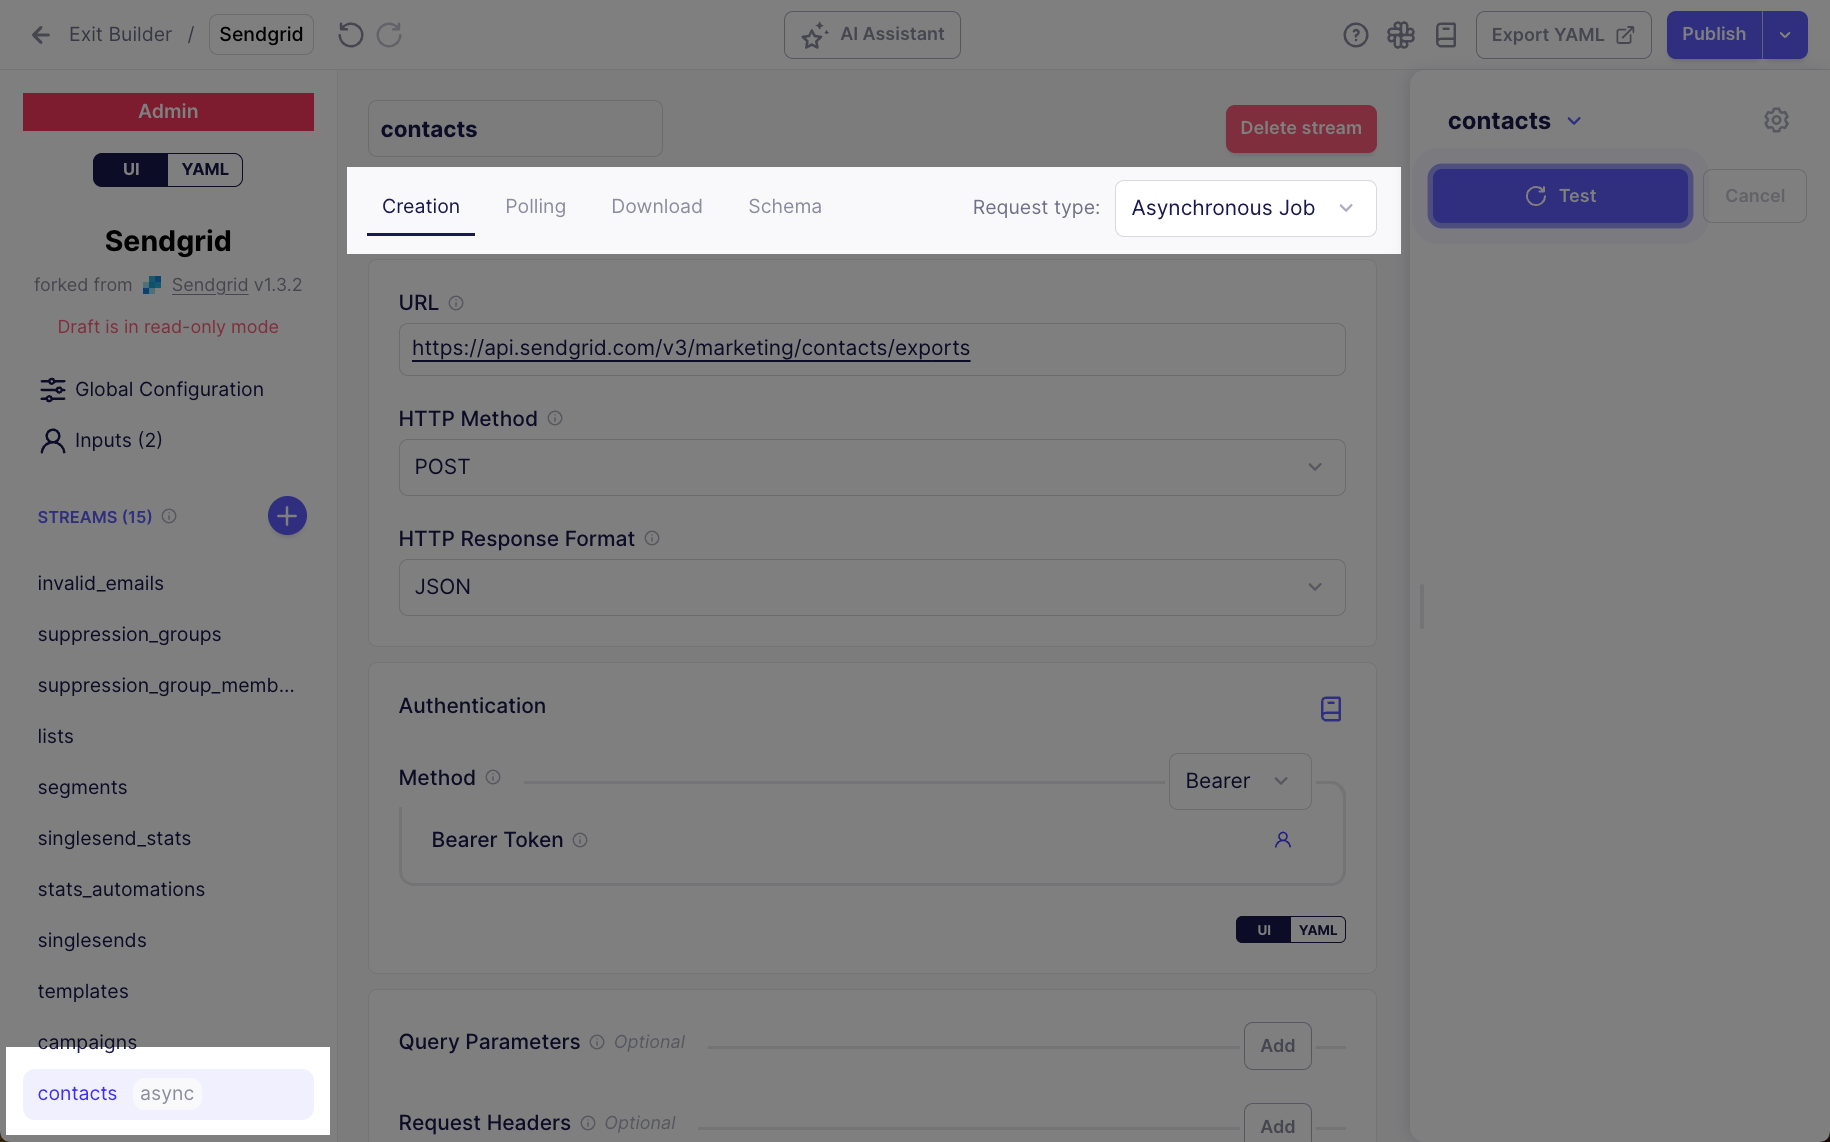This screenshot has height=1142, width=1830.
Task: Open the HTTP Method POST dropdown
Action: click(871, 467)
